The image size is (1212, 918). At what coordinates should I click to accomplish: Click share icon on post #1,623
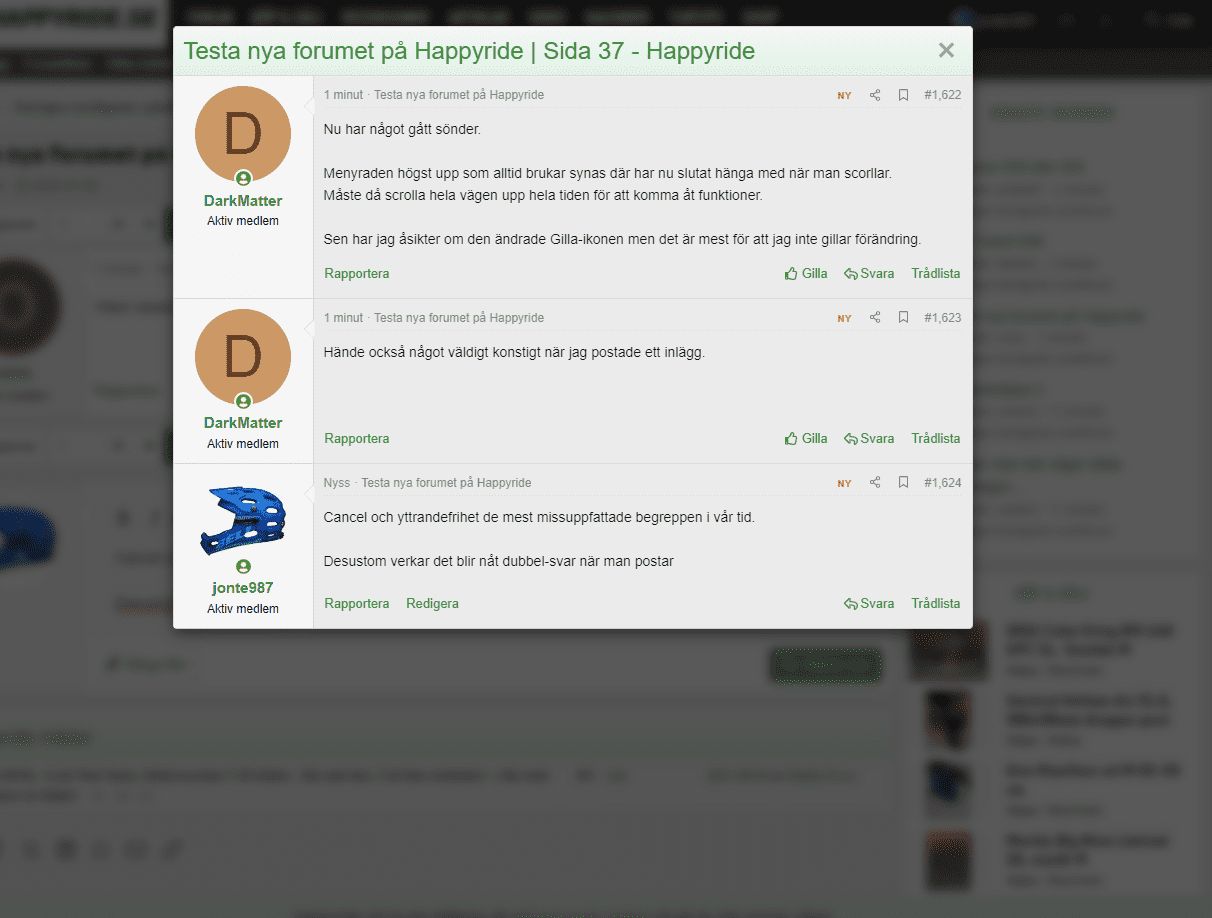pos(875,318)
